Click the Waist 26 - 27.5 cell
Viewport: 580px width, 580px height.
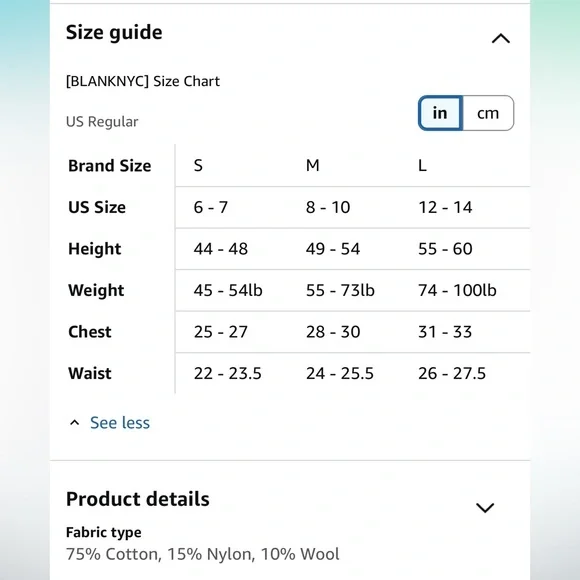click(x=452, y=373)
